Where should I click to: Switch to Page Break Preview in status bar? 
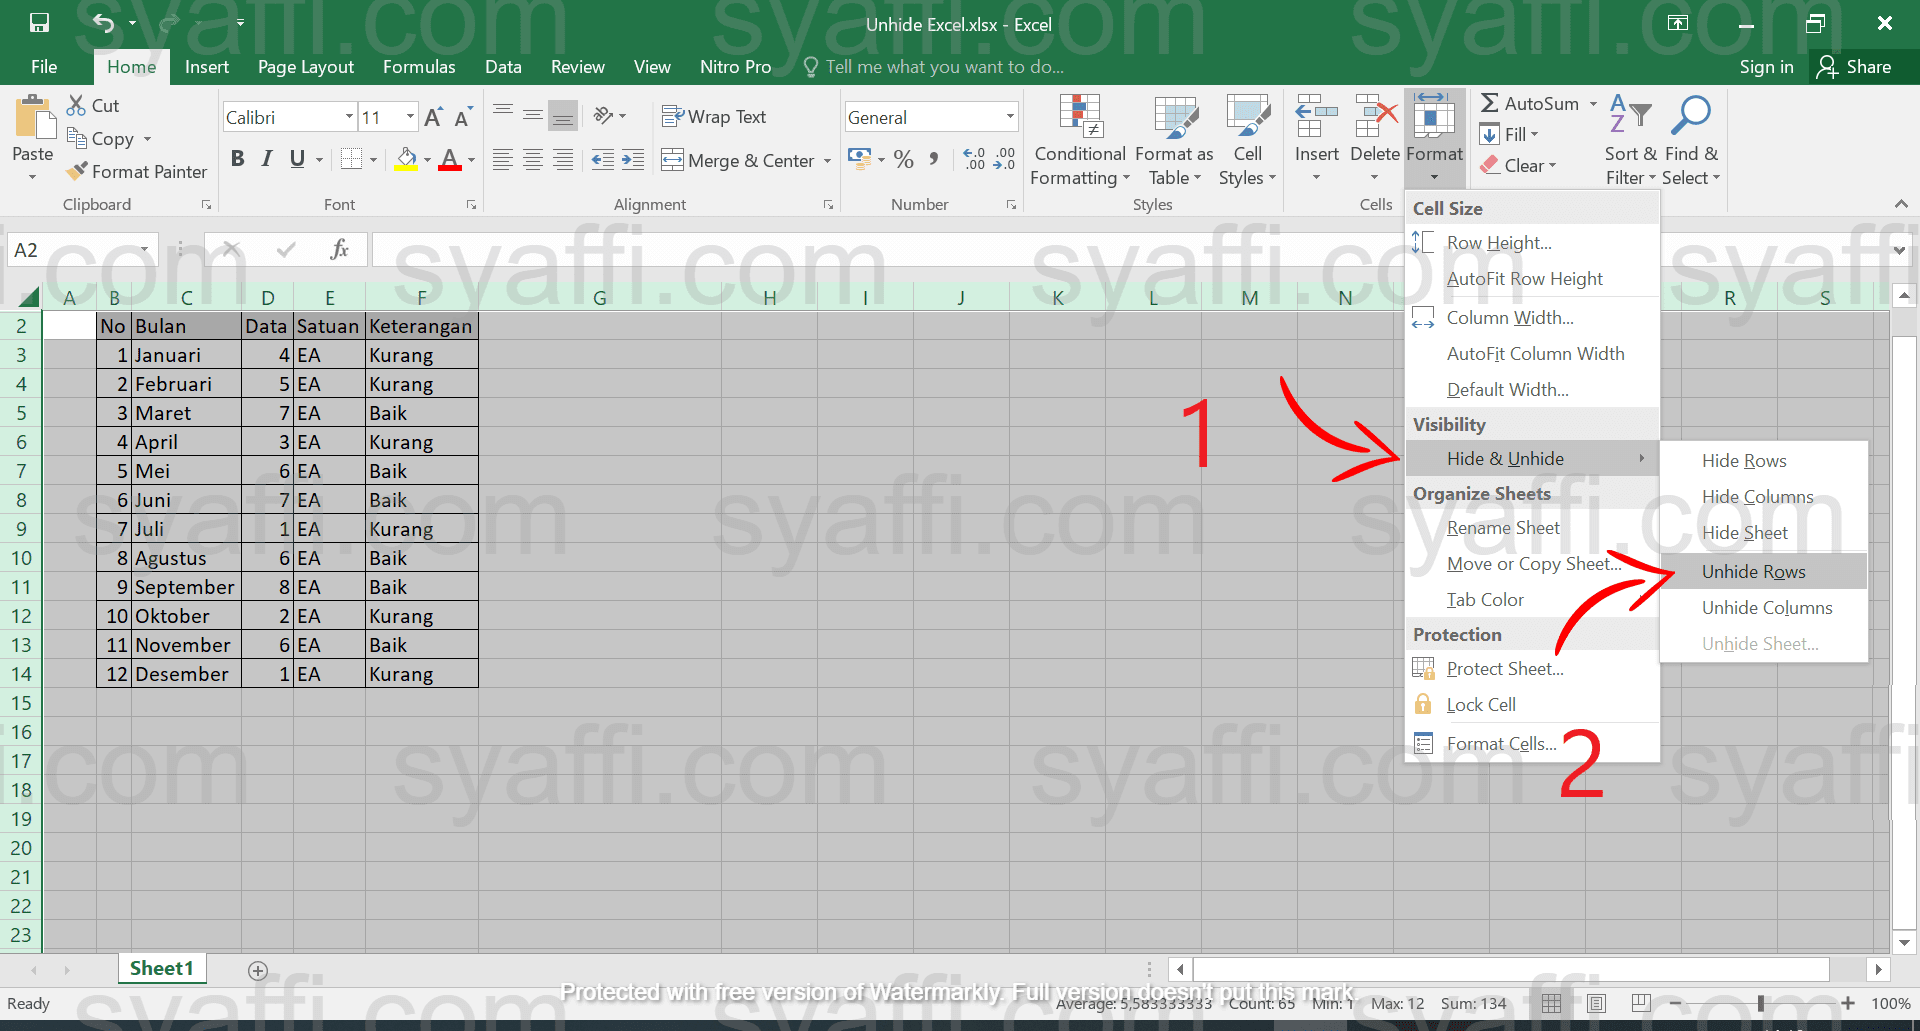click(x=1641, y=1003)
